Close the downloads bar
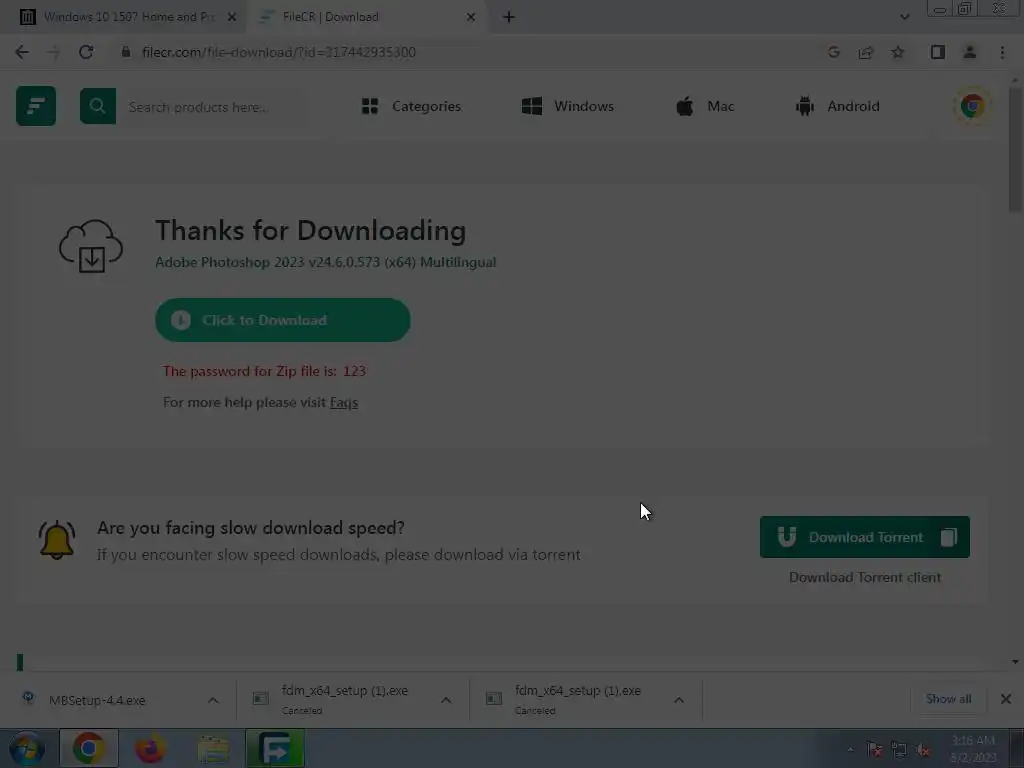This screenshot has width=1024, height=768. click(1006, 699)
